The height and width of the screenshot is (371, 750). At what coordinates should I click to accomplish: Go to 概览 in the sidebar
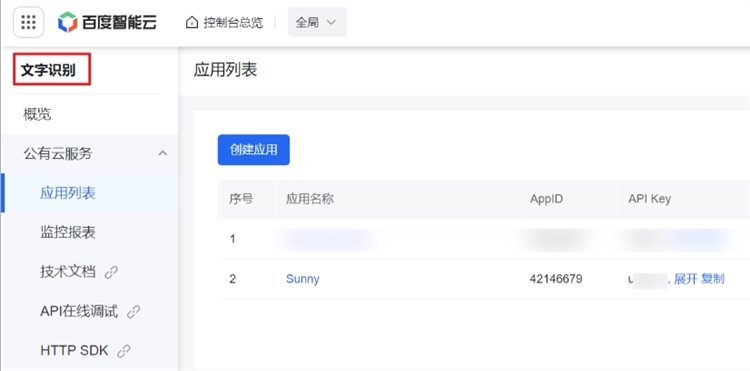(x=37, y=114)
